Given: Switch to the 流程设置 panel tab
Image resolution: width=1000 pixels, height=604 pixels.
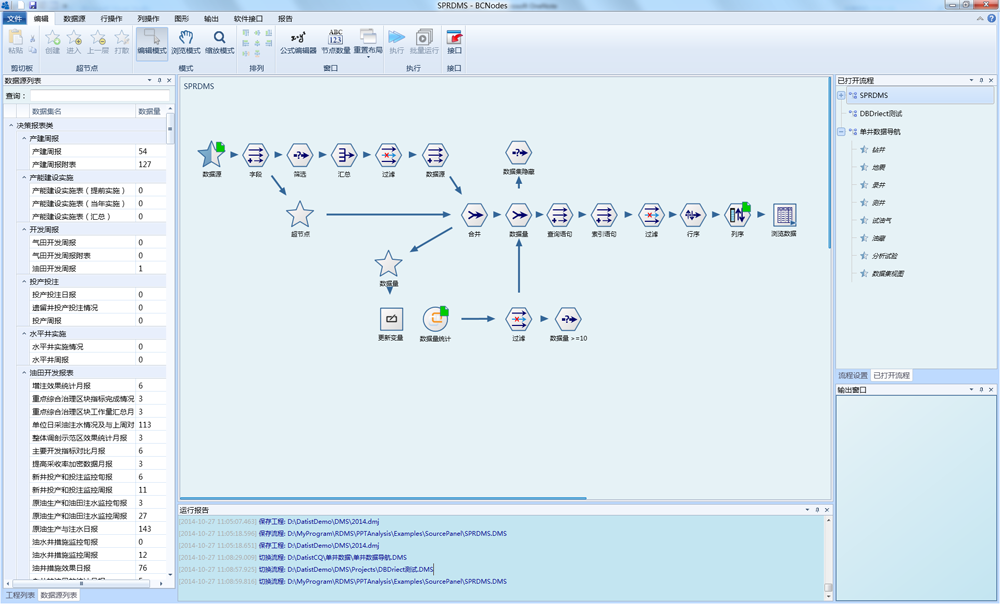Looking at the screenshot, I should [853, 375].
